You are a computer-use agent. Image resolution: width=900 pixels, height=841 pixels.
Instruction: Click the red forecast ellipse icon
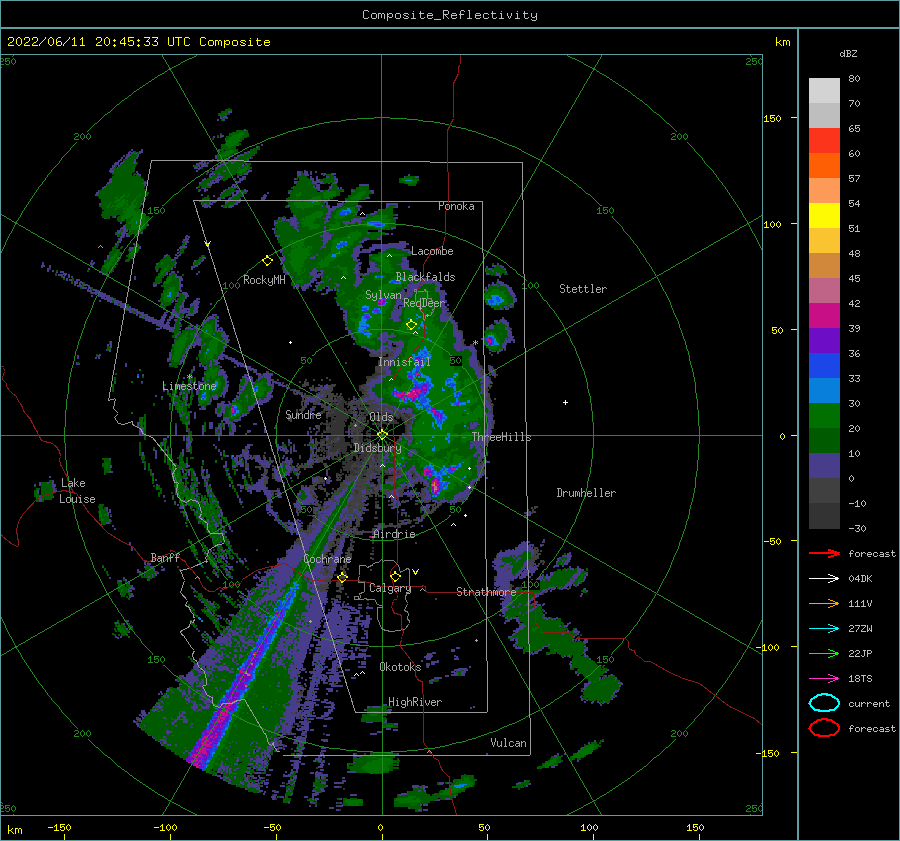coord(824,728)
